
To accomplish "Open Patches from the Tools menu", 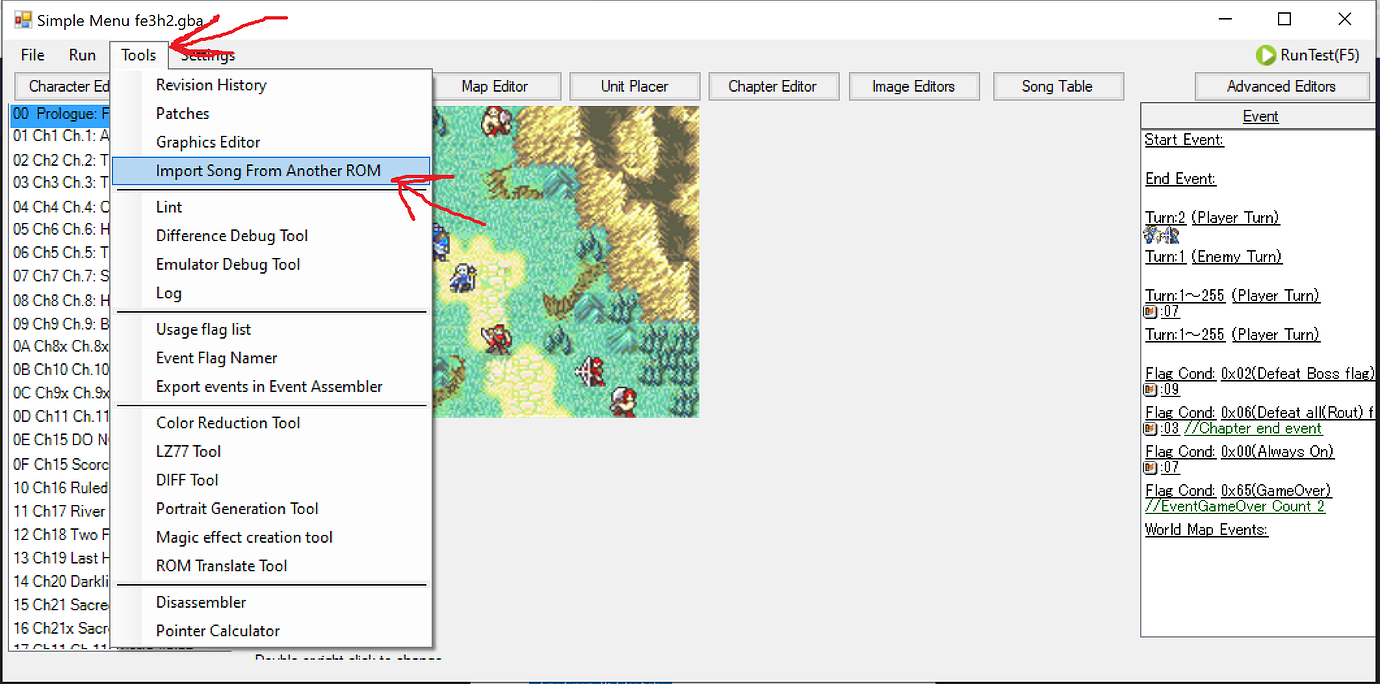I will [183, 113].
